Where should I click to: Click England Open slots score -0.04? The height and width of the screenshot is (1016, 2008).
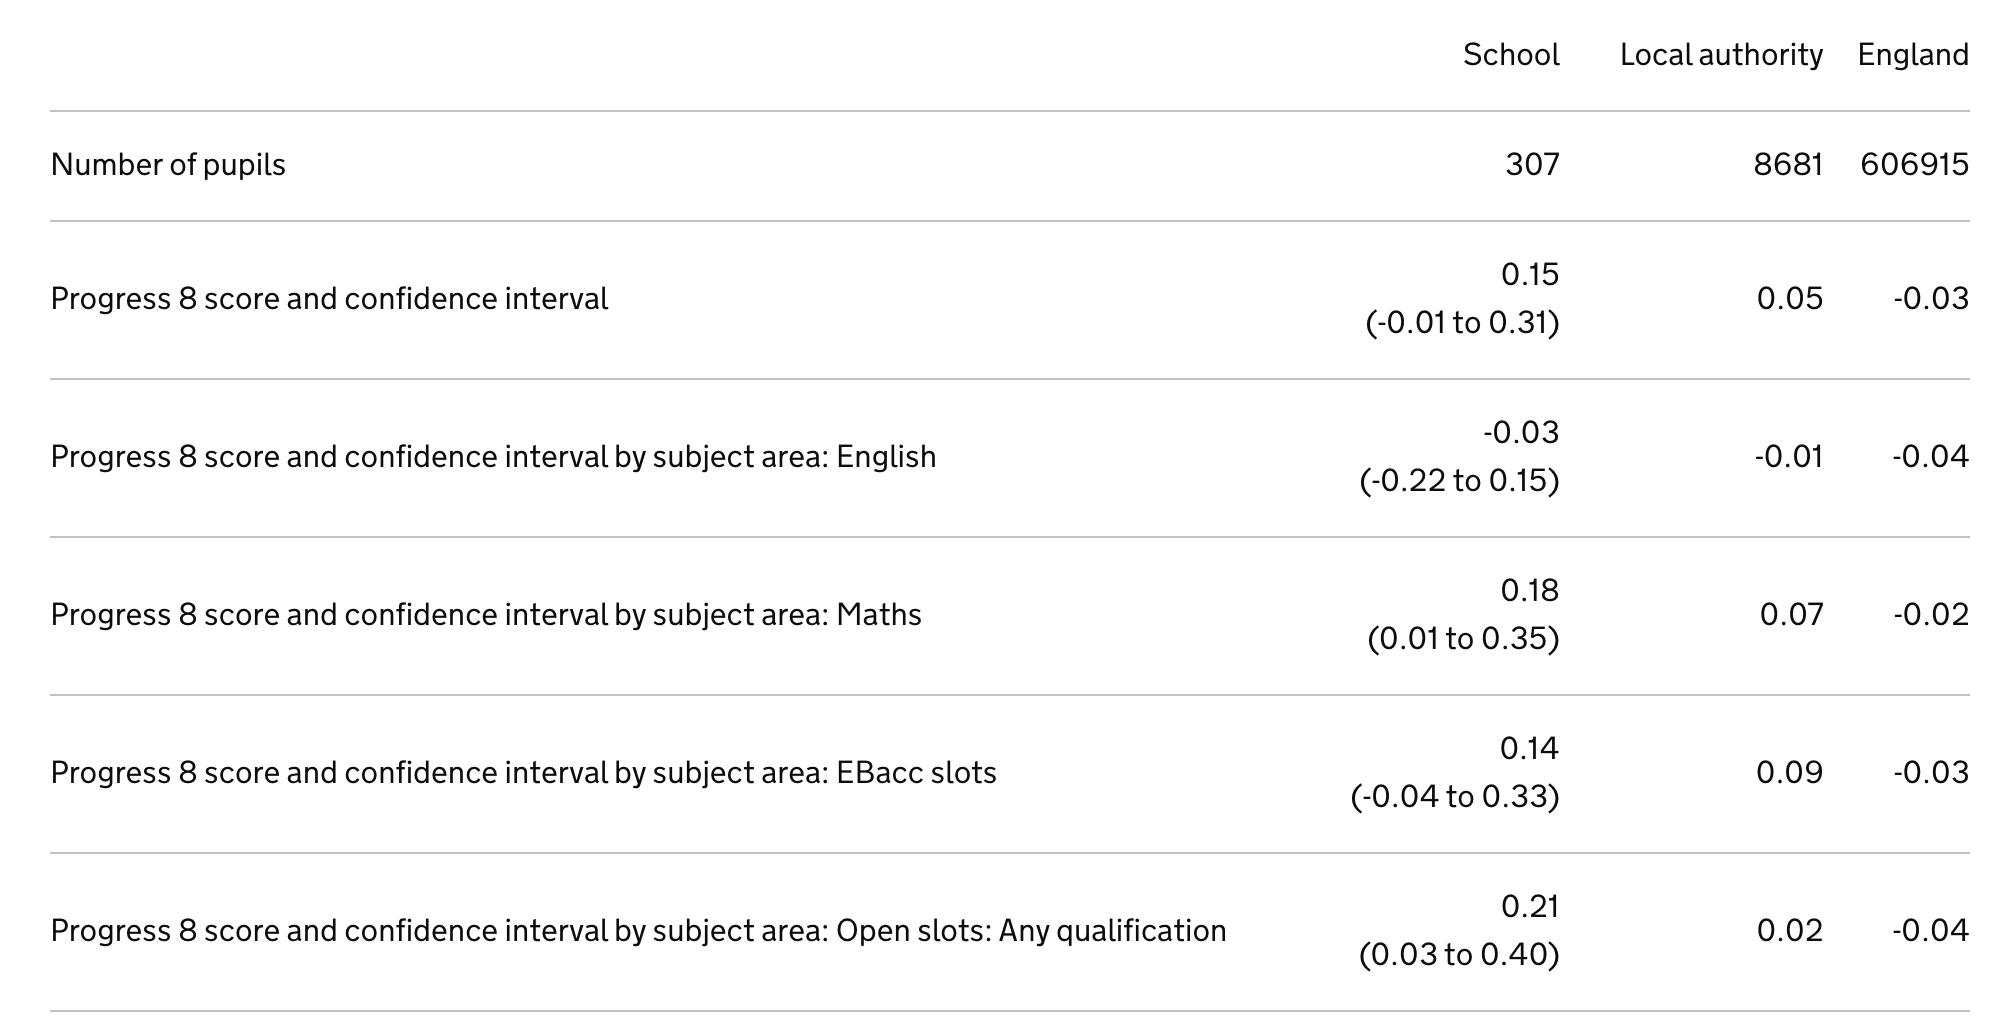click(x=1930, y=930)
